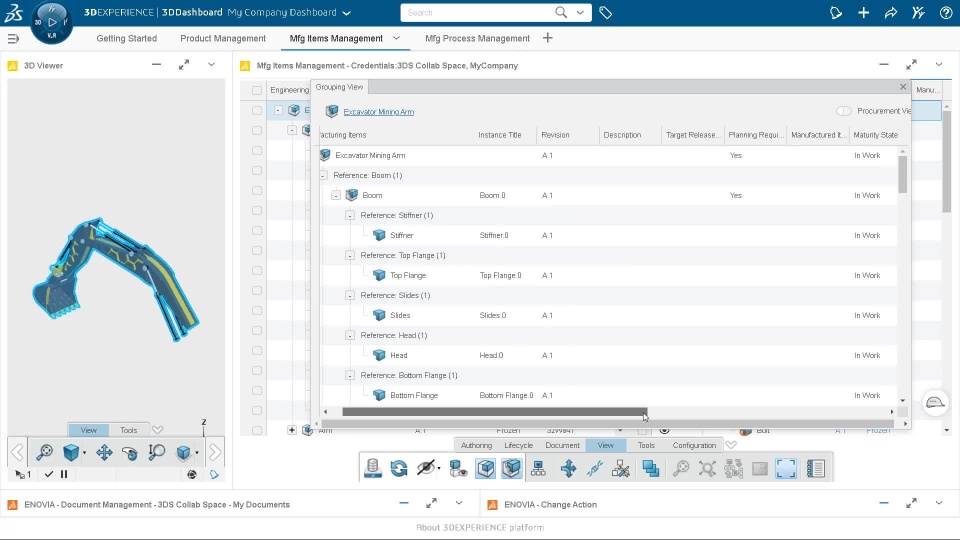Open the hamburger menu left of Getting Started
This screenshot has height=540, width=960.
tap(13, 39)
